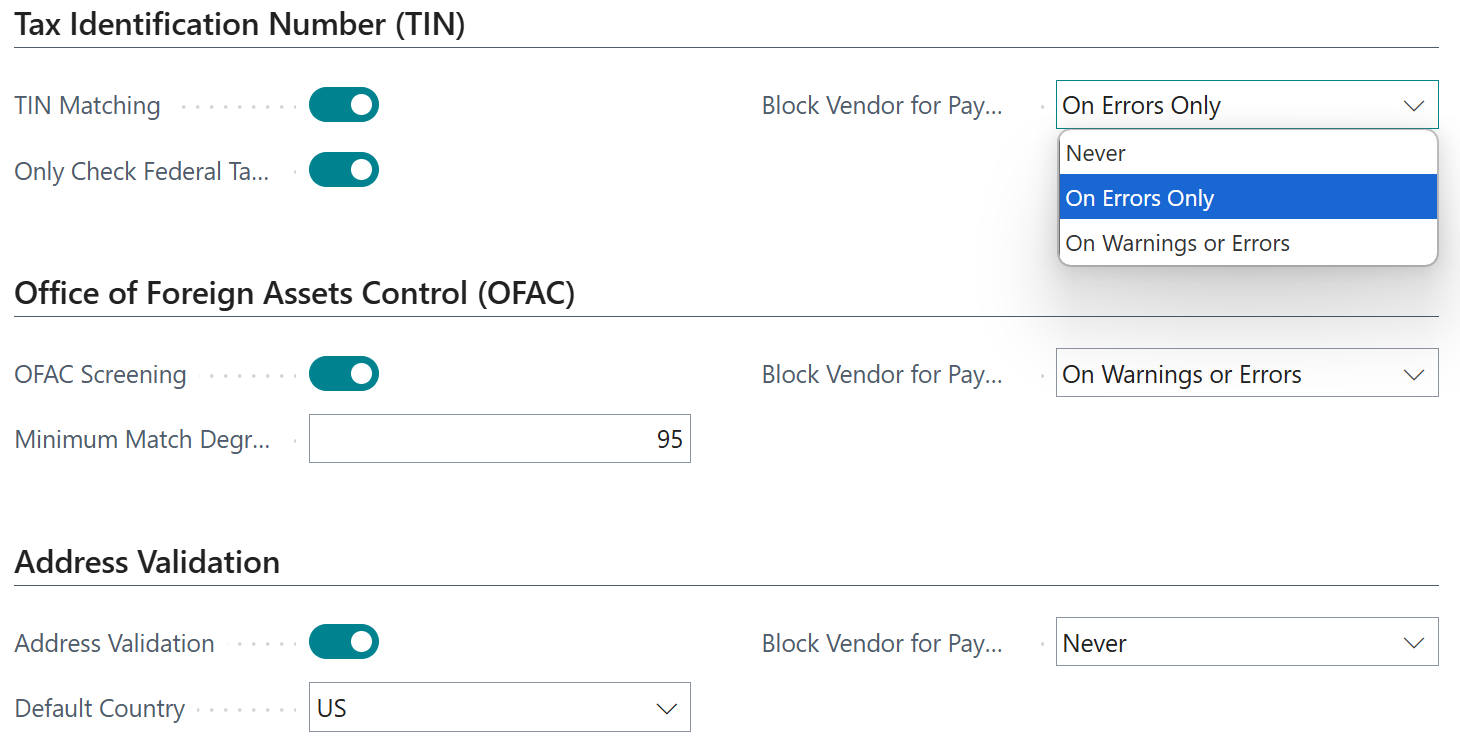The image size is (1460, 753).
Task: Click chevron arrow of TIN Block Vendor dropdown
Action: click(1413, 105)
